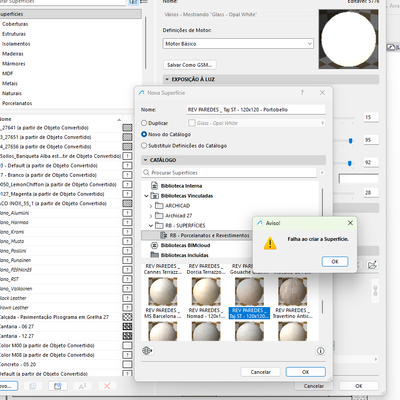The width and height of the screenshot is (400, 400).
Task: Click the slider handle for value 95
Action: click(x=350, y=141)
